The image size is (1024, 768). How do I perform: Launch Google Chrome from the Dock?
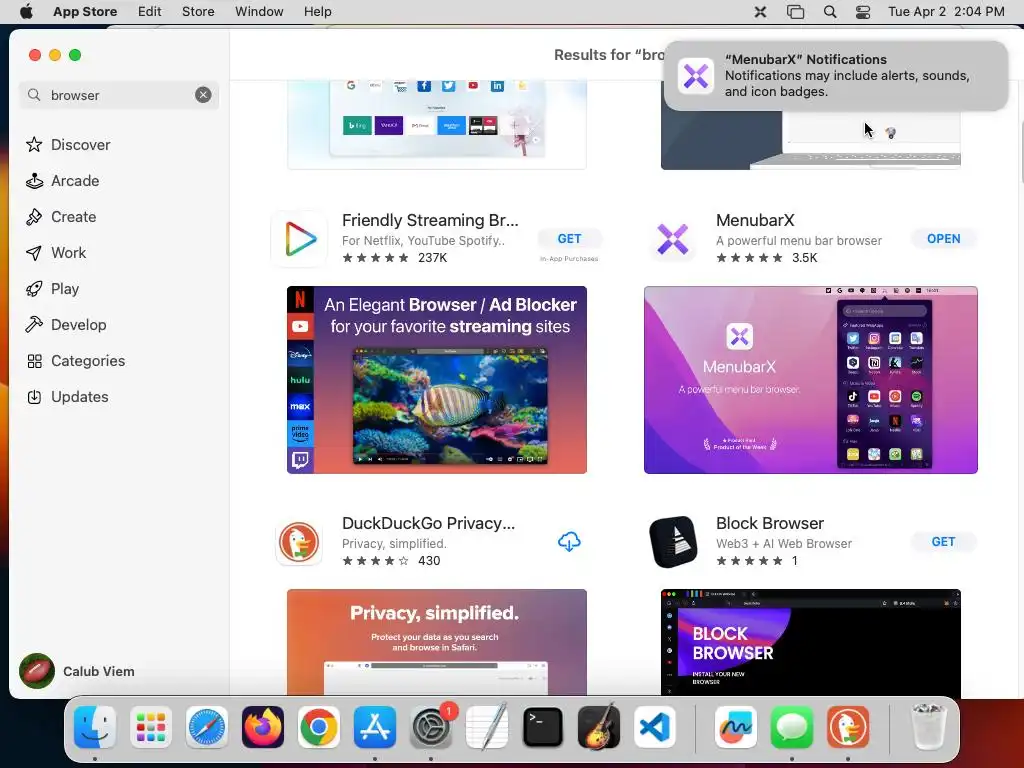pyautogui.click(x=319, y=727)
